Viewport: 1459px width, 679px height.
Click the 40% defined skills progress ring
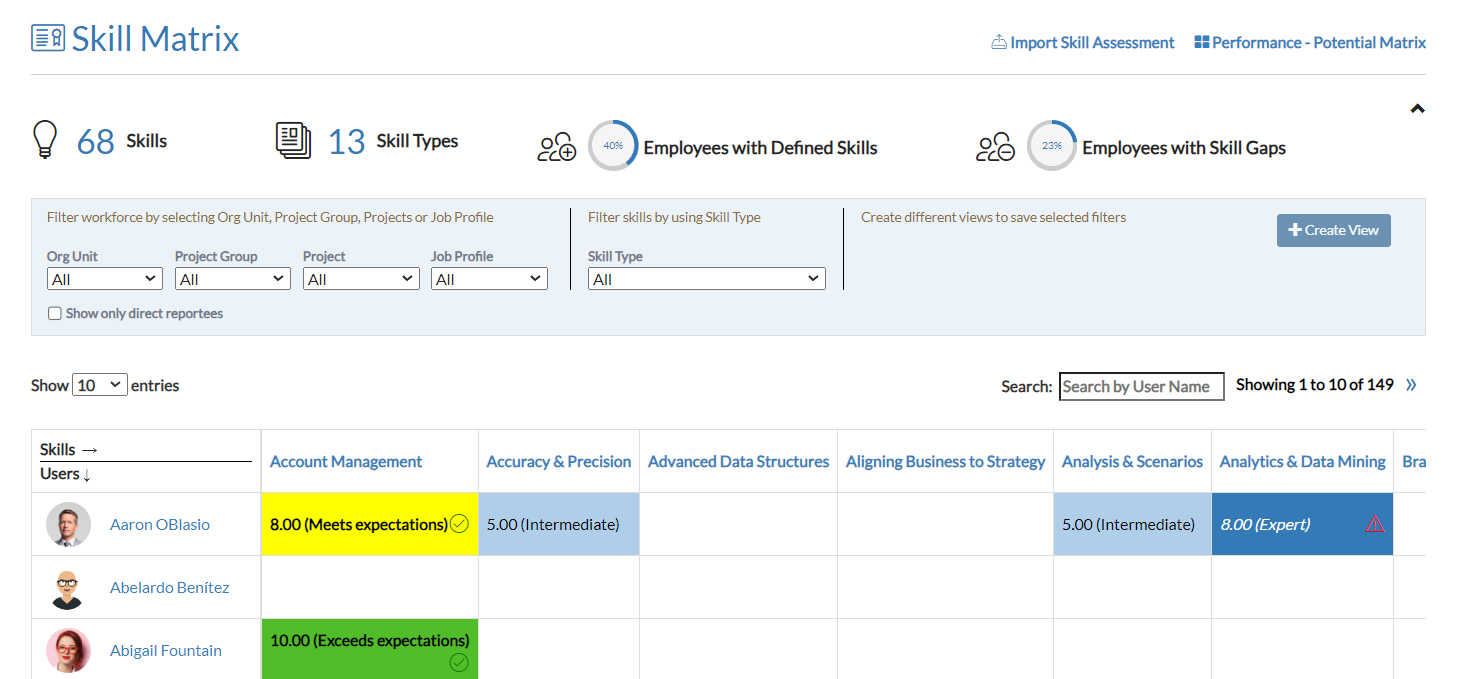[x=613, y=146]
